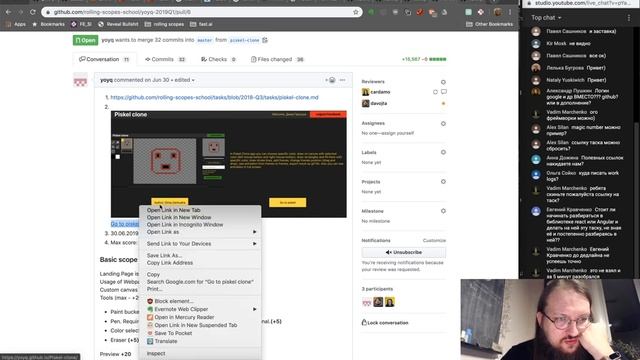640x360 pixels.
Task: Choose Save To Pocket
Action: (200, 333)
